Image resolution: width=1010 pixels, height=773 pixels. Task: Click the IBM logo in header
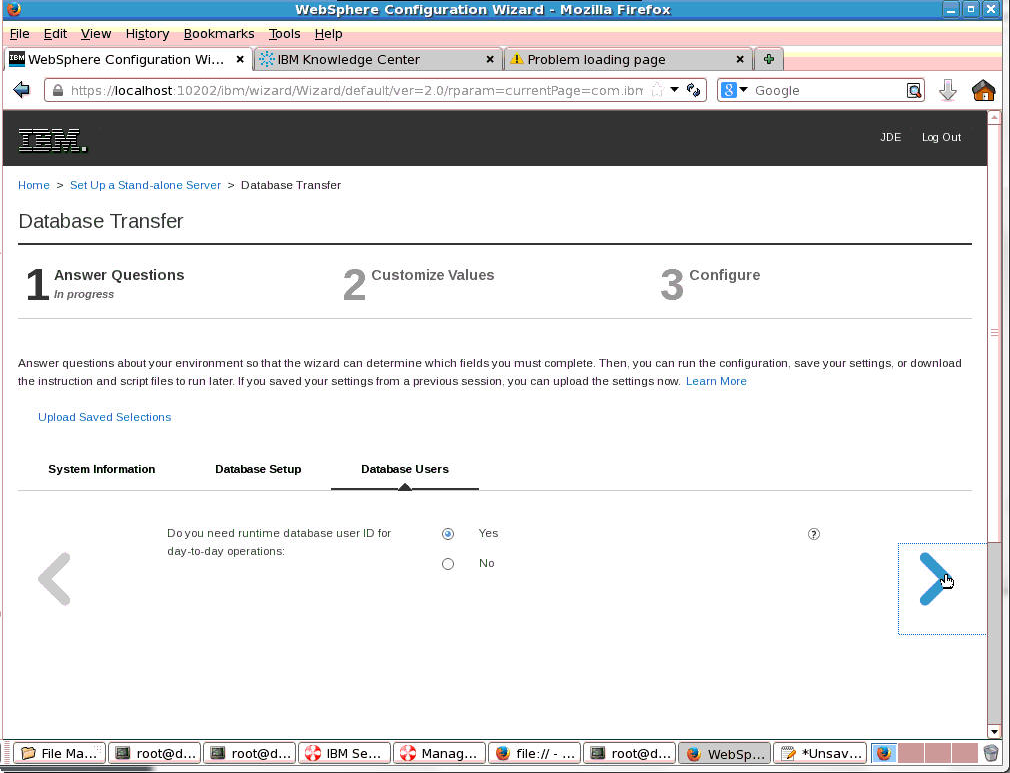[x=52, y=140]
